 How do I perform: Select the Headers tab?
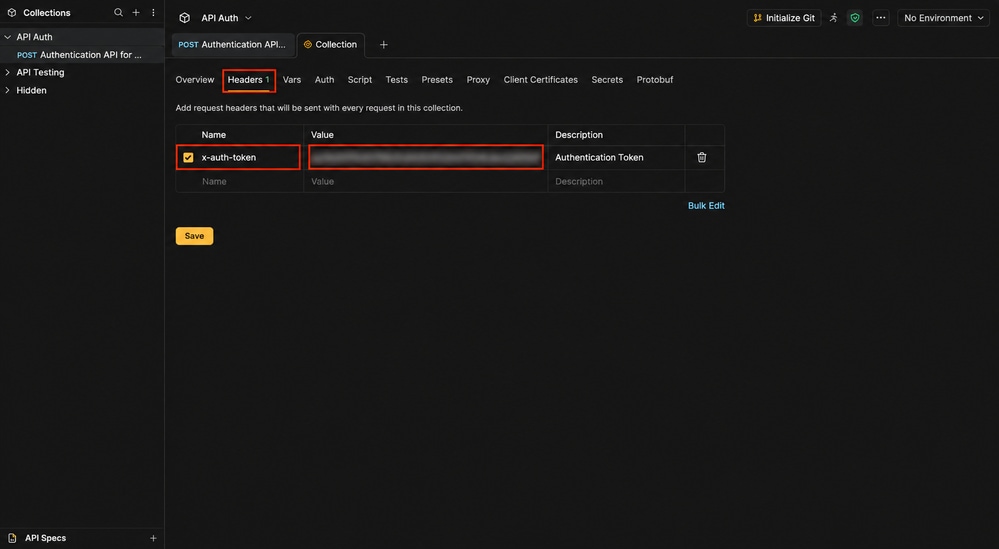pyautogui.click(x=248, y=80)
